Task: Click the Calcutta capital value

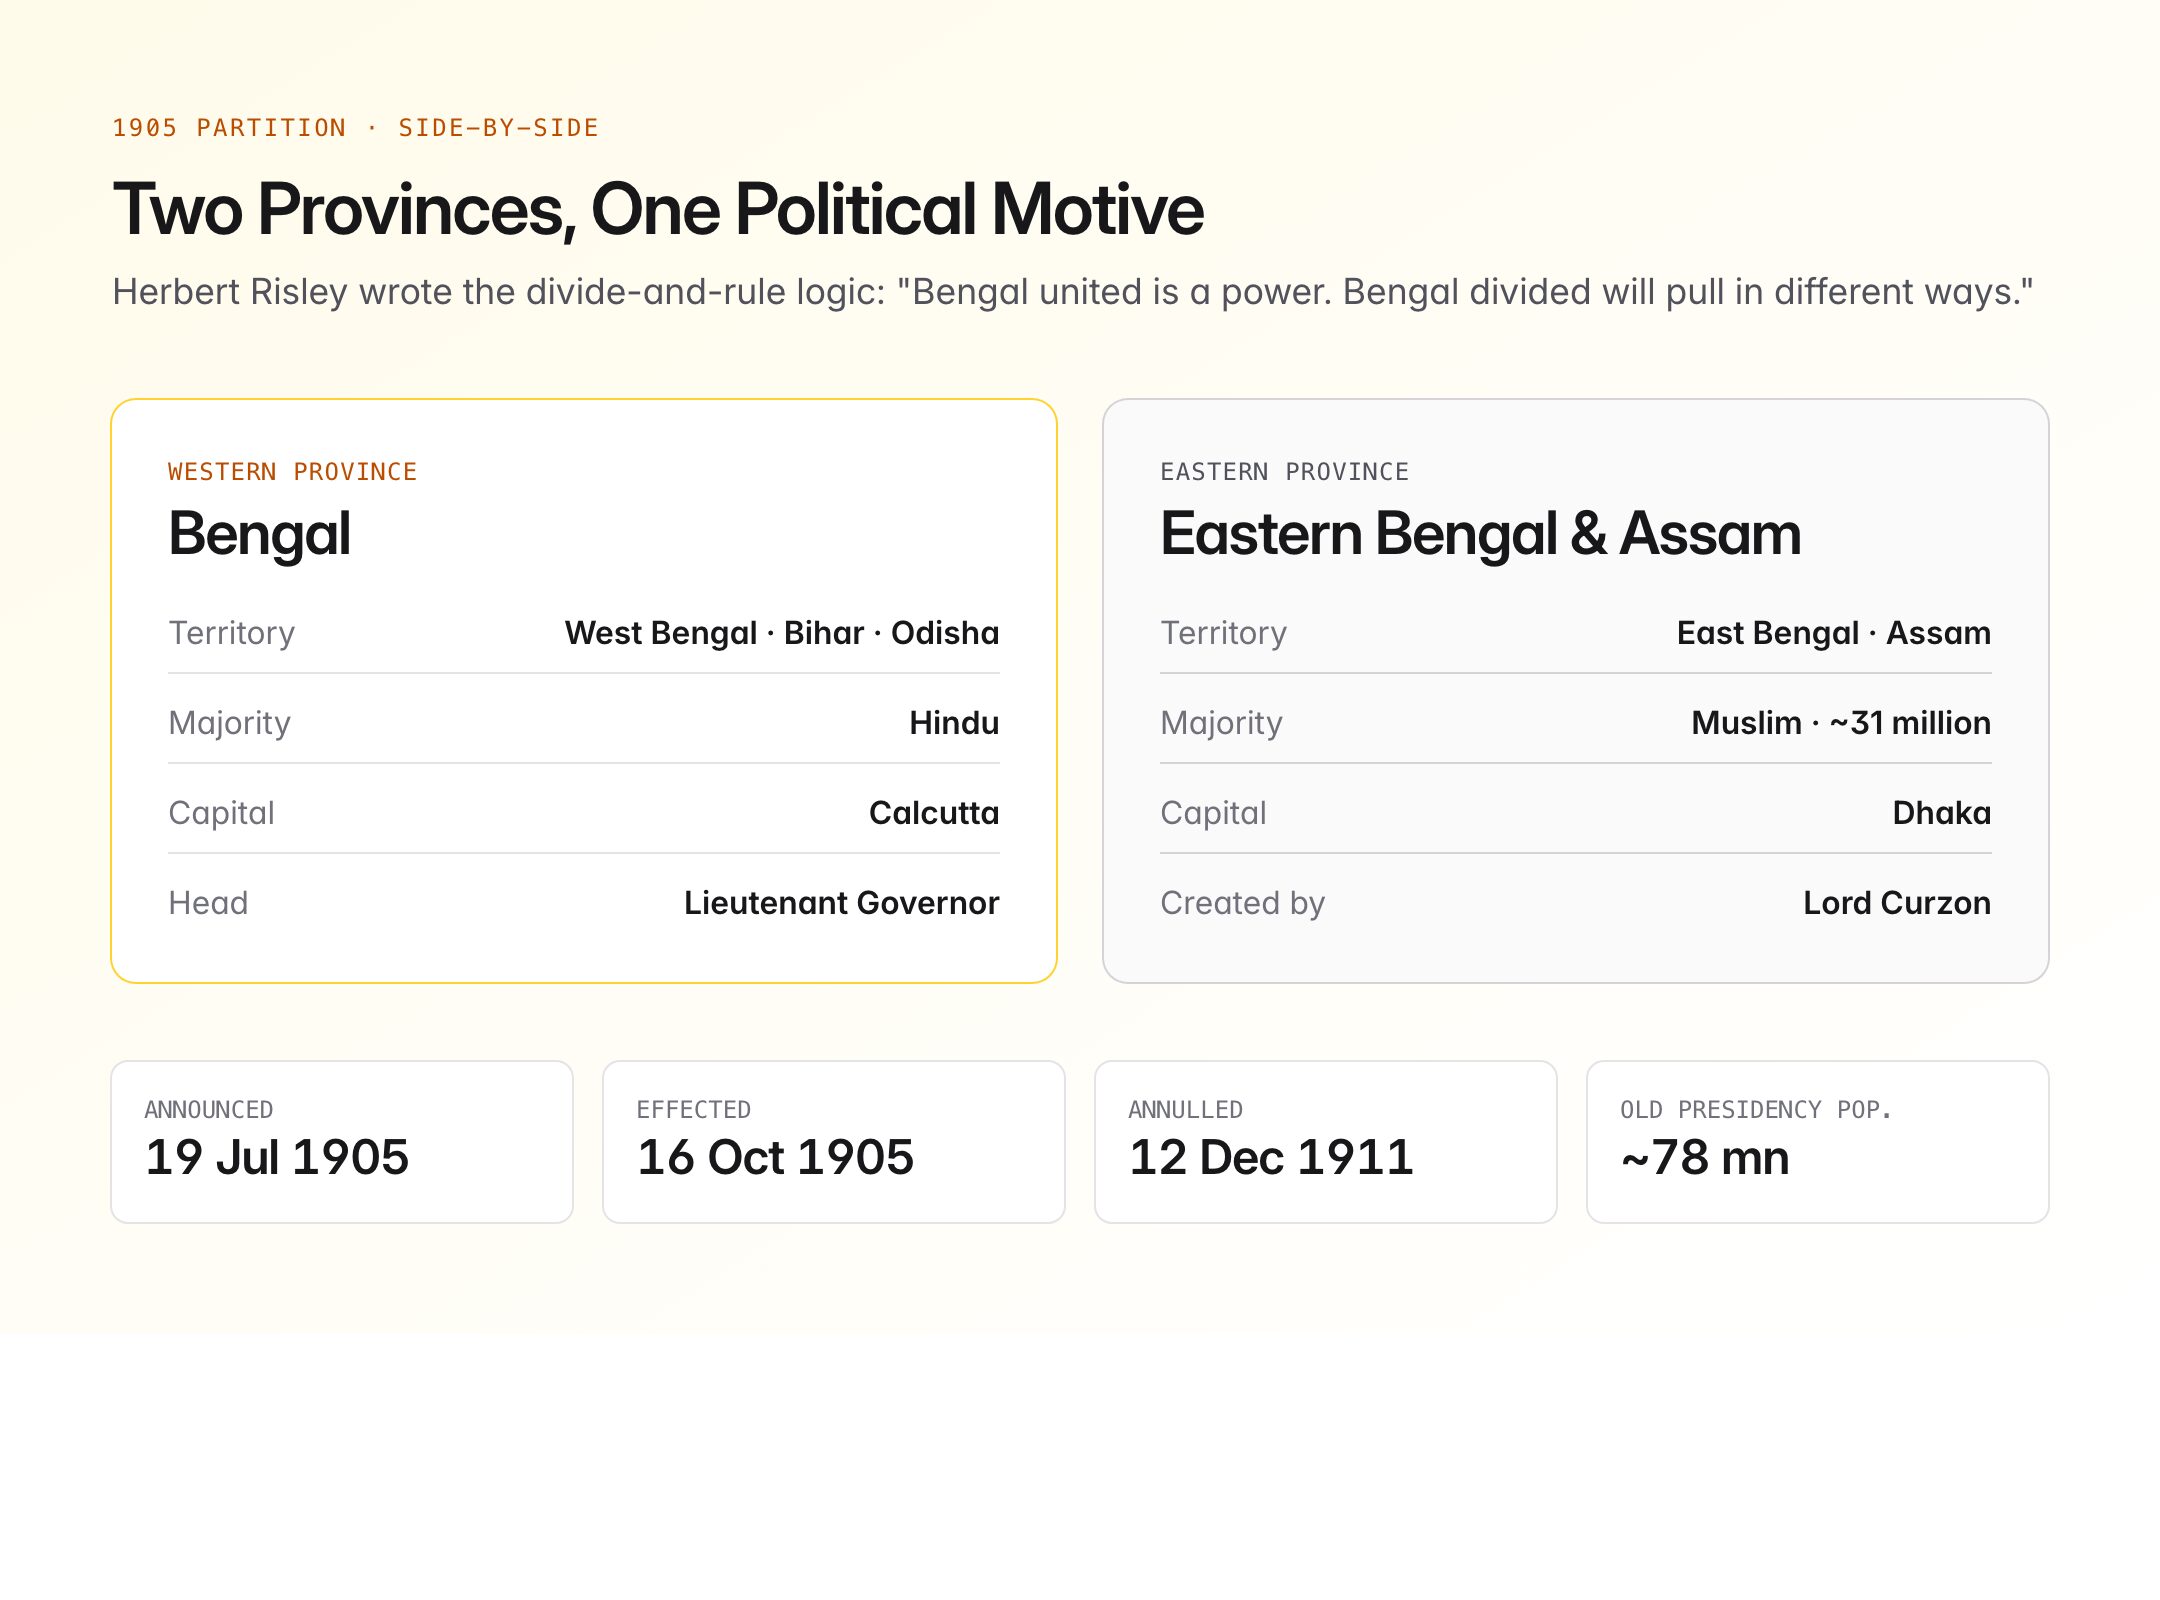Action: click(933, 812)
